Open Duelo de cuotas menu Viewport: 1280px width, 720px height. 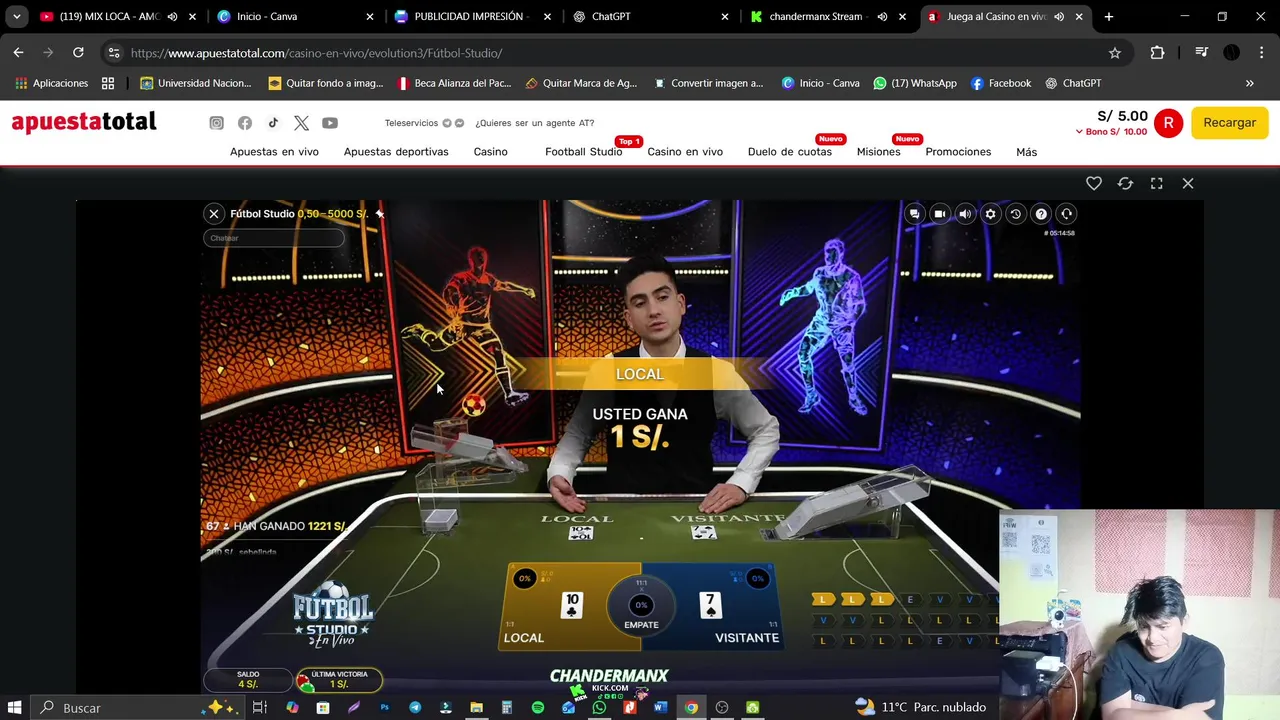click(x=790, y=152)
